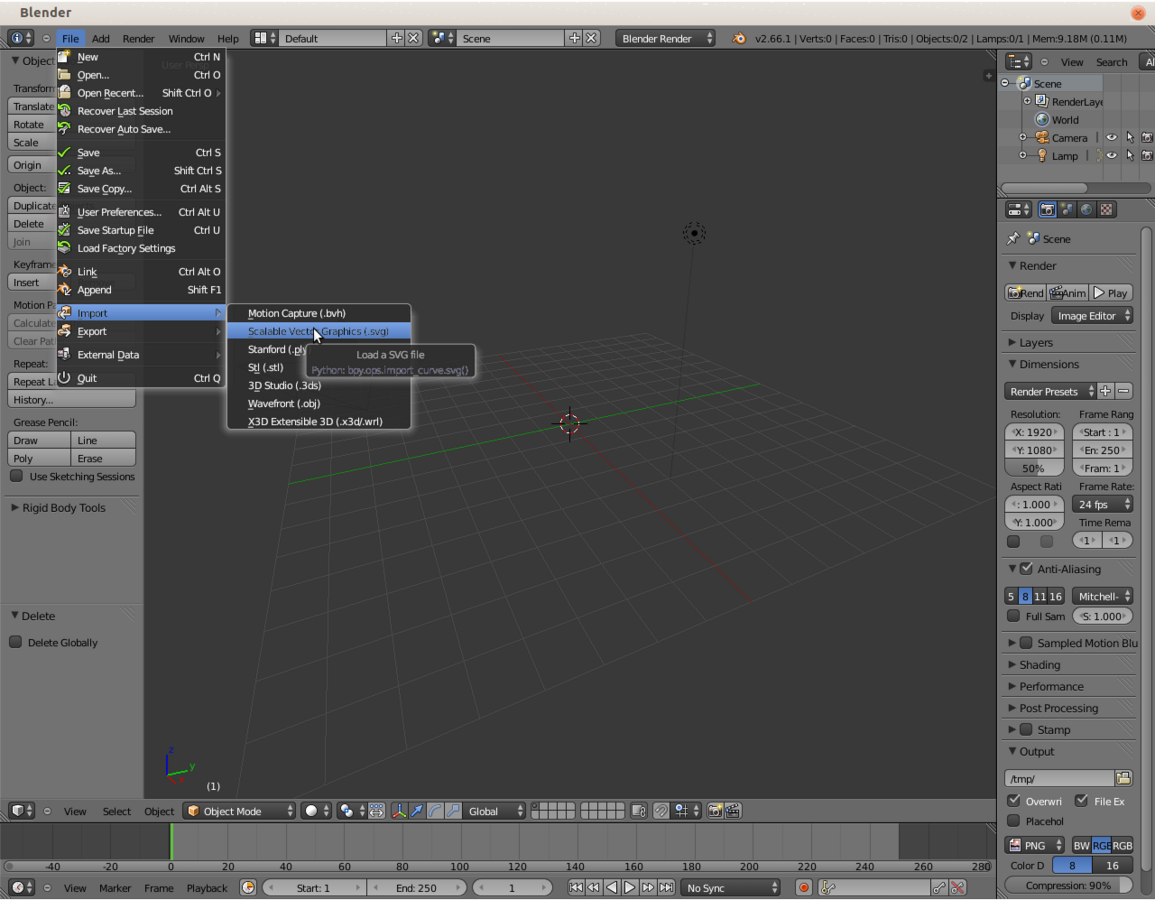
Task: Click the Erase grease pencil button
Action: click(x=103, y=458)
